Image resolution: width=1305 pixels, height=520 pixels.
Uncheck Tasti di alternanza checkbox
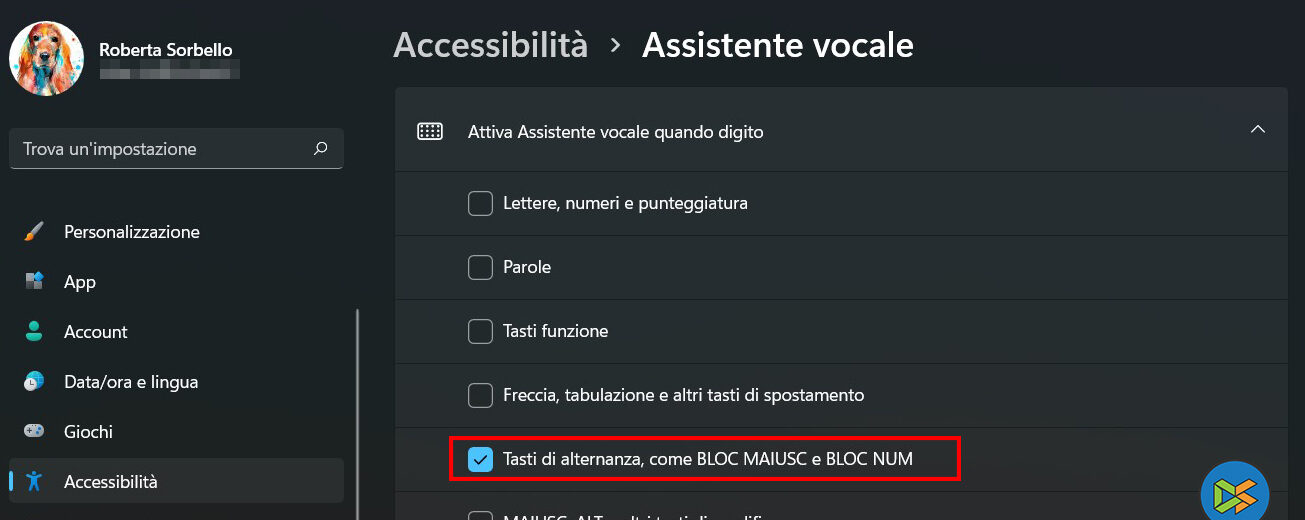point(481,460)
